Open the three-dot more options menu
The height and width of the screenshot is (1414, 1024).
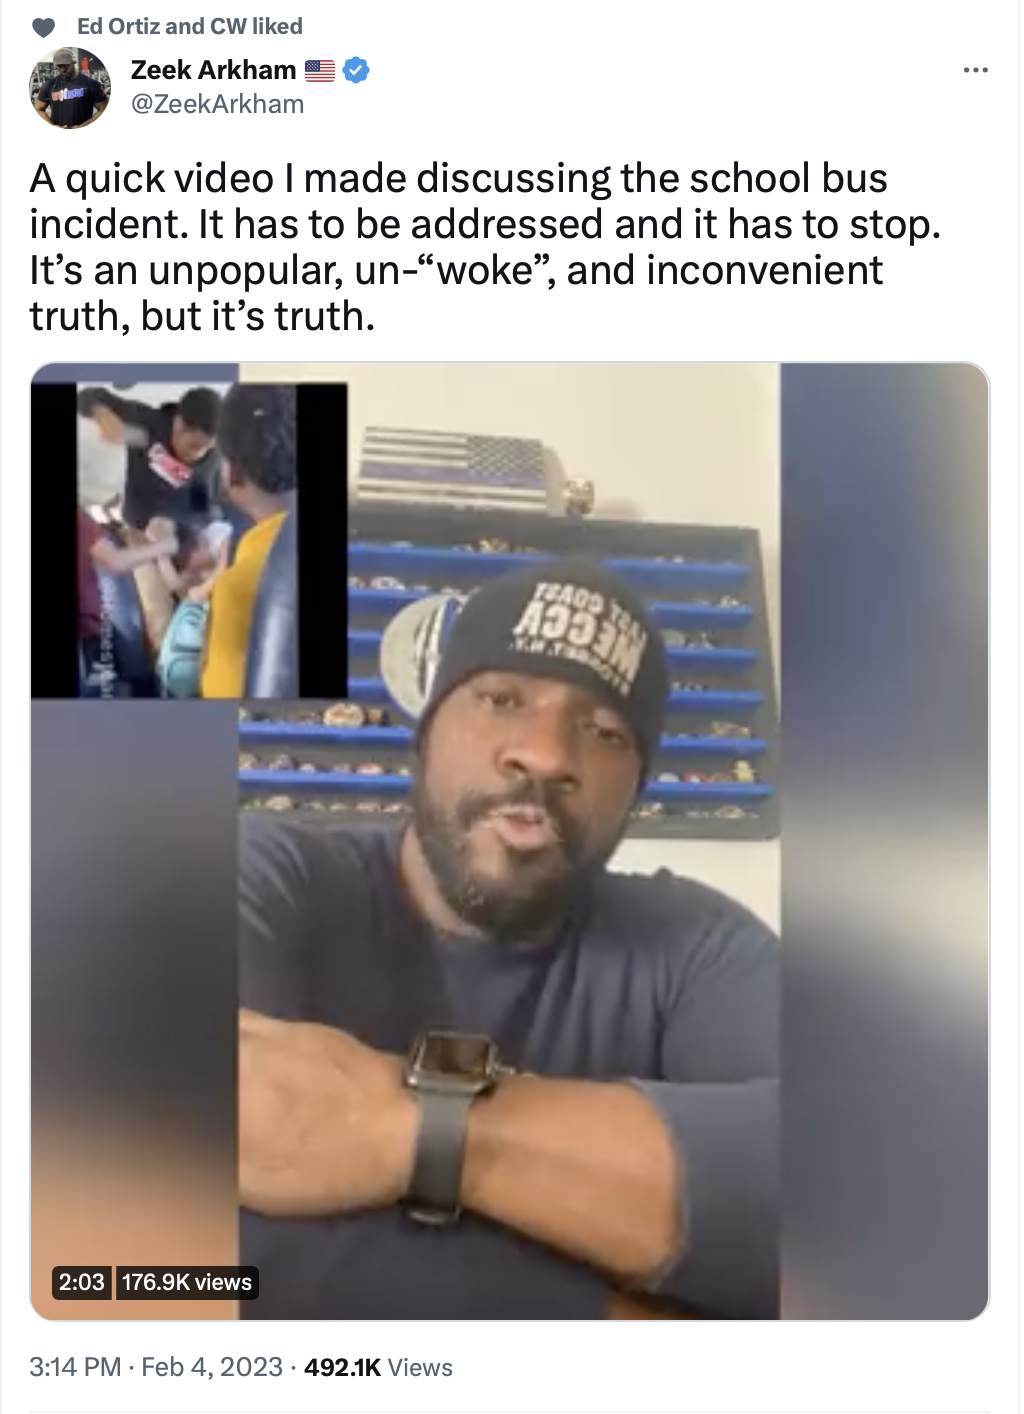tap(975, 70)
